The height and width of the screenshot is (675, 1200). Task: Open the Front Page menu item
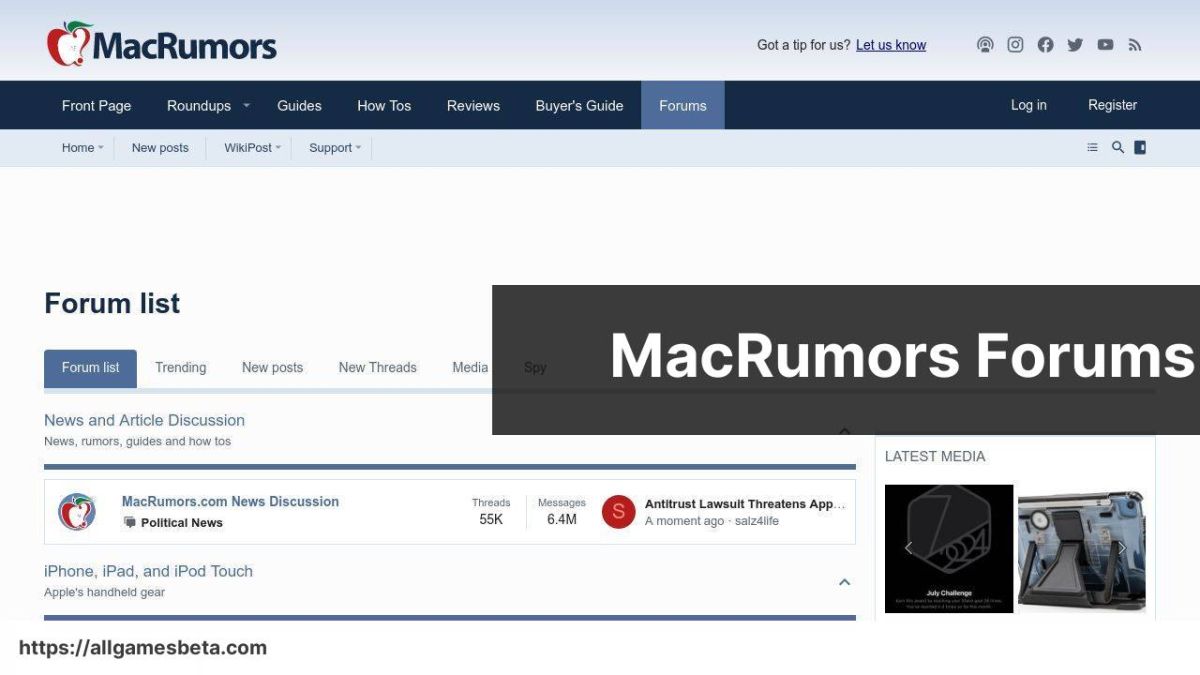(96, 105)
